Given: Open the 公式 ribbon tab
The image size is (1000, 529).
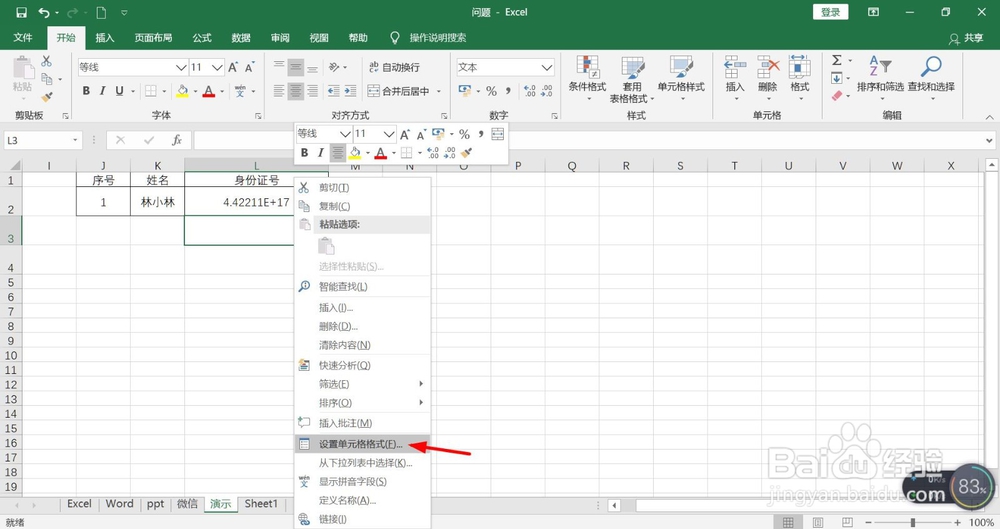Looking at the screenshot, I should [x=202, y=38].
